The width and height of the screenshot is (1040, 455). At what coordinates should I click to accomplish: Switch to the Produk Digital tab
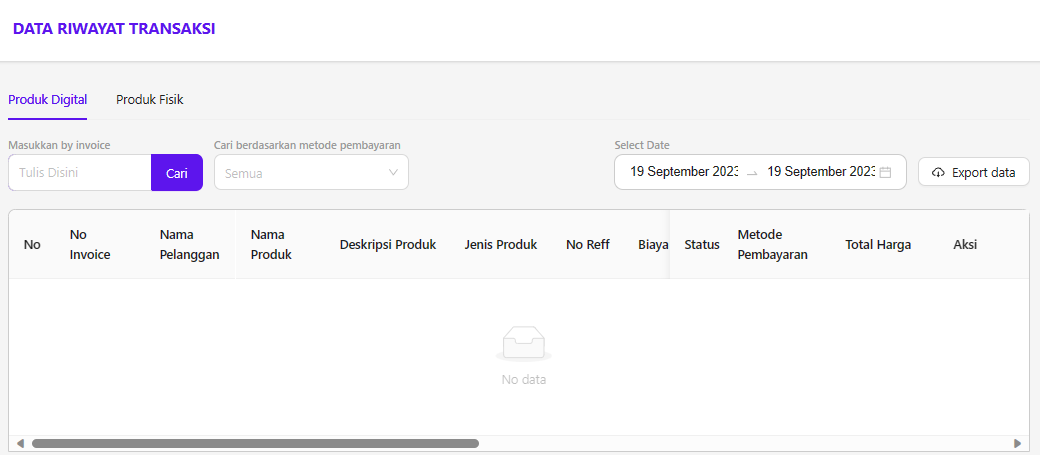(48, 100)
